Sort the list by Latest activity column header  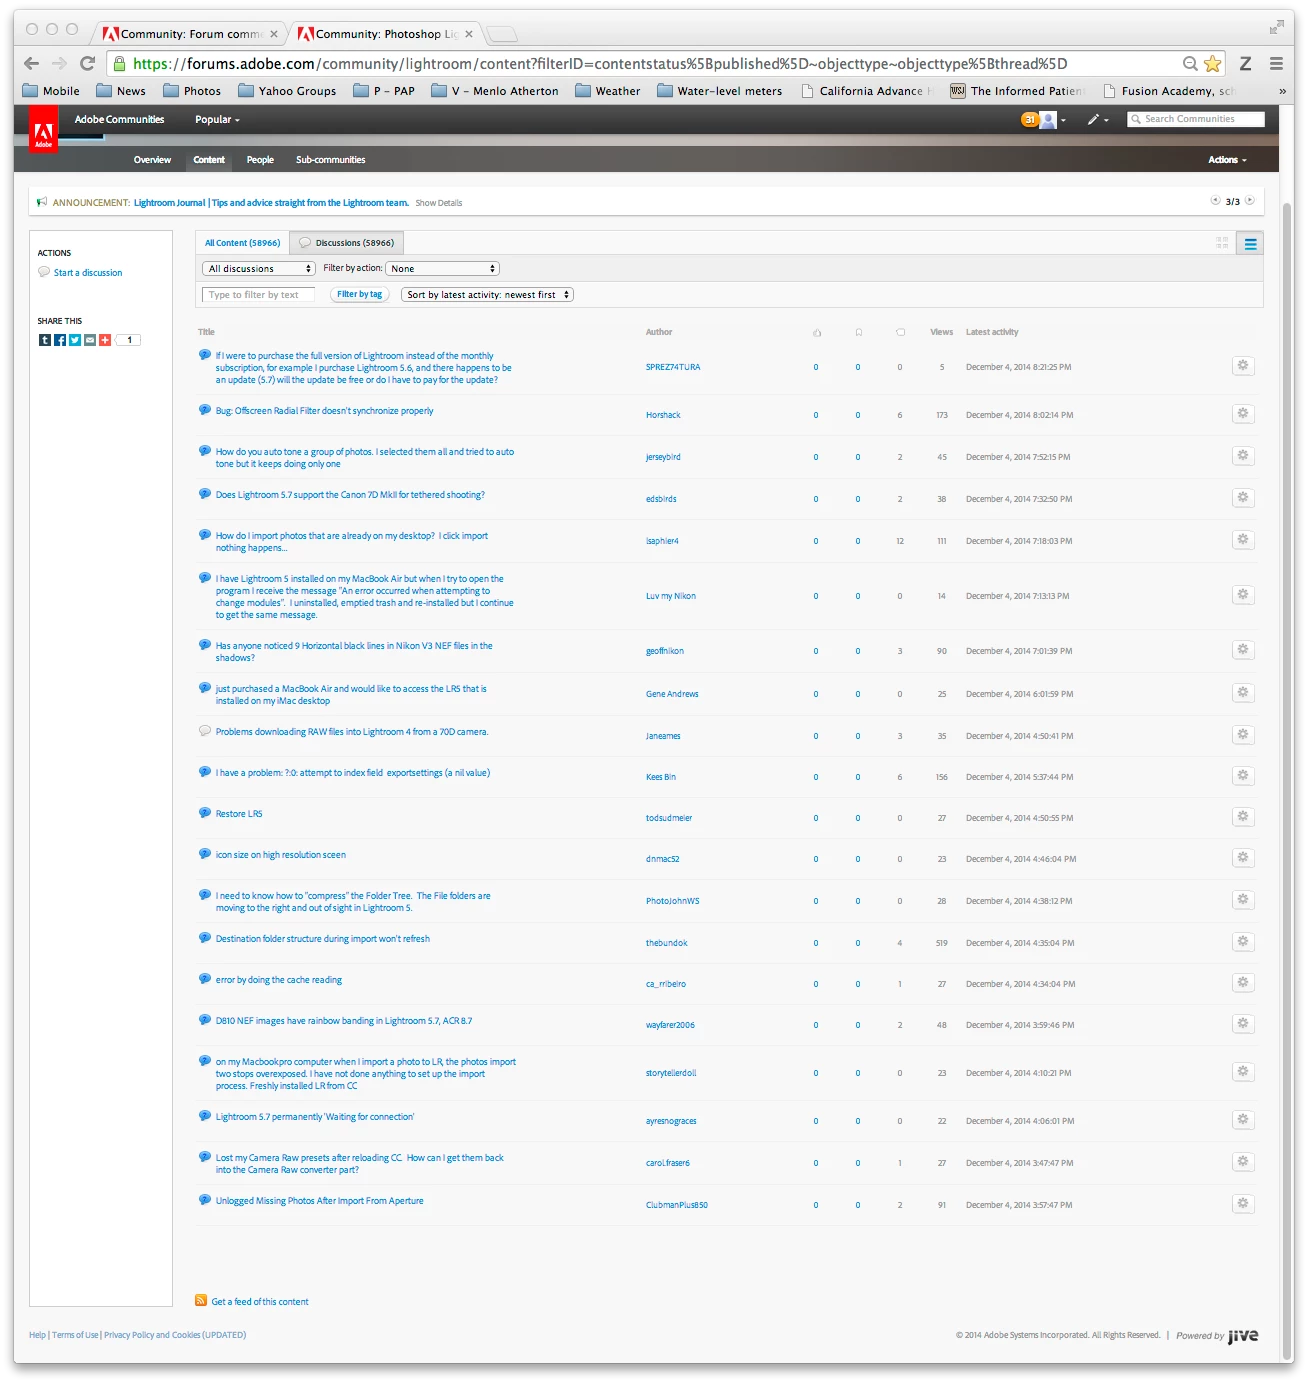[x=992, y=332]
